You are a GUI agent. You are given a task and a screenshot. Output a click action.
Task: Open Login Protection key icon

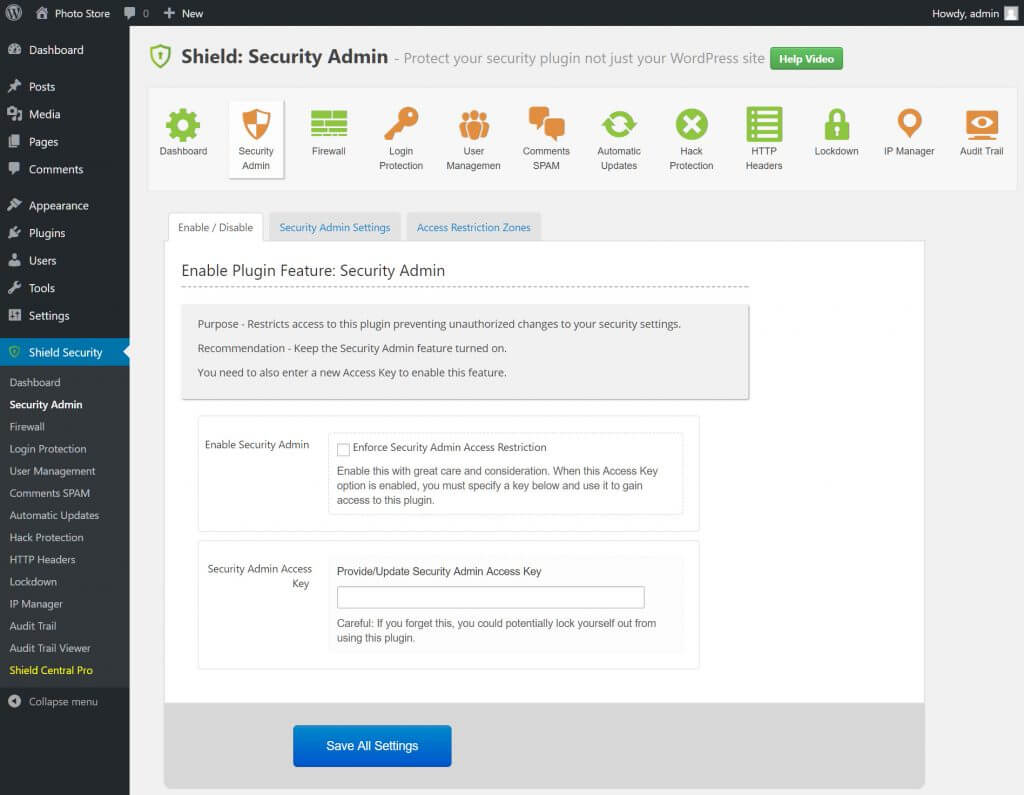click(401, 123)
